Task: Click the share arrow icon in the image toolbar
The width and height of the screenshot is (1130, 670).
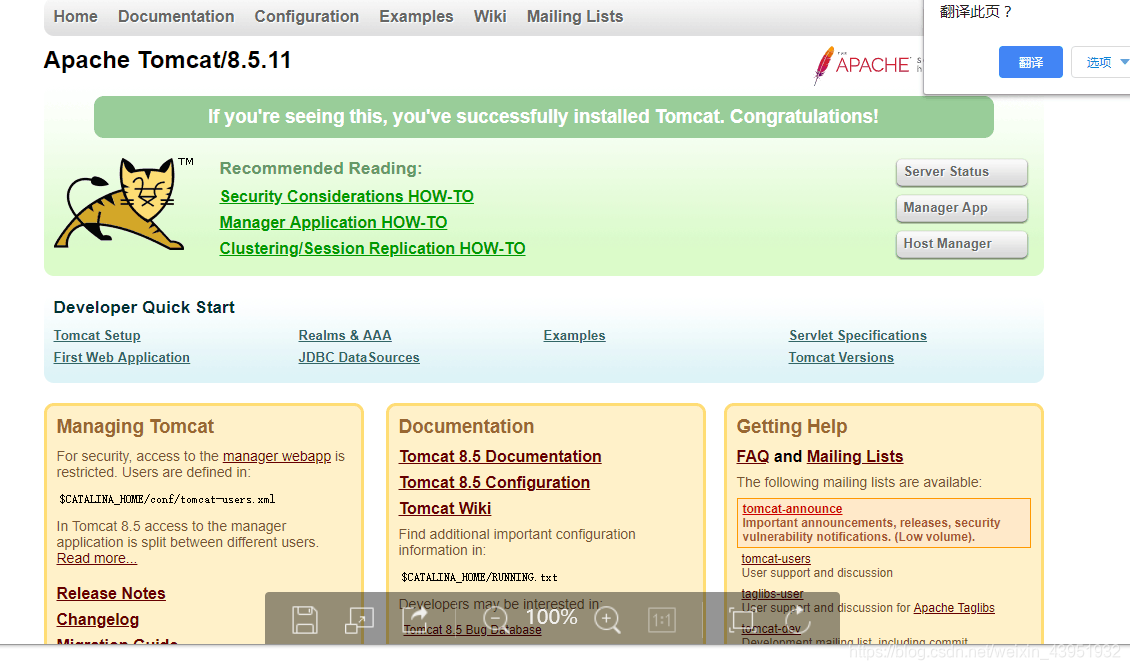Action: 416,618
